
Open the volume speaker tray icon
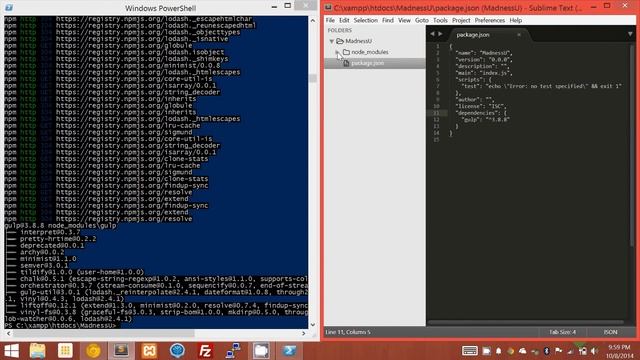coord(594,351)
